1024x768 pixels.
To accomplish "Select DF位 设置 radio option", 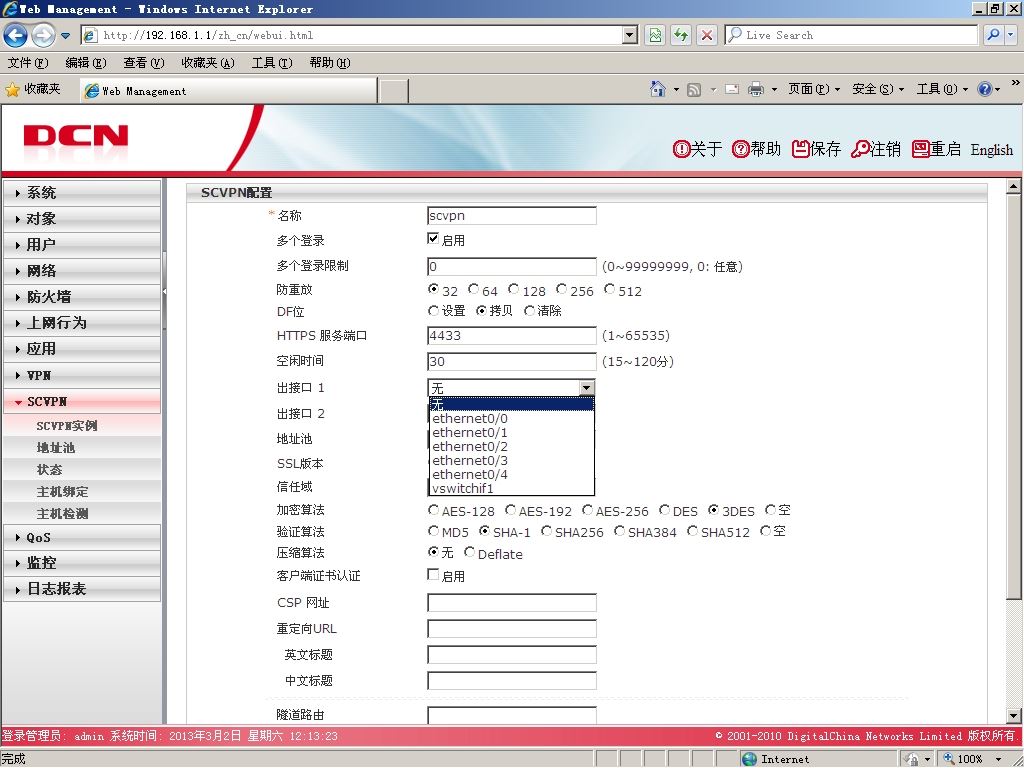I will click(433, 311).
